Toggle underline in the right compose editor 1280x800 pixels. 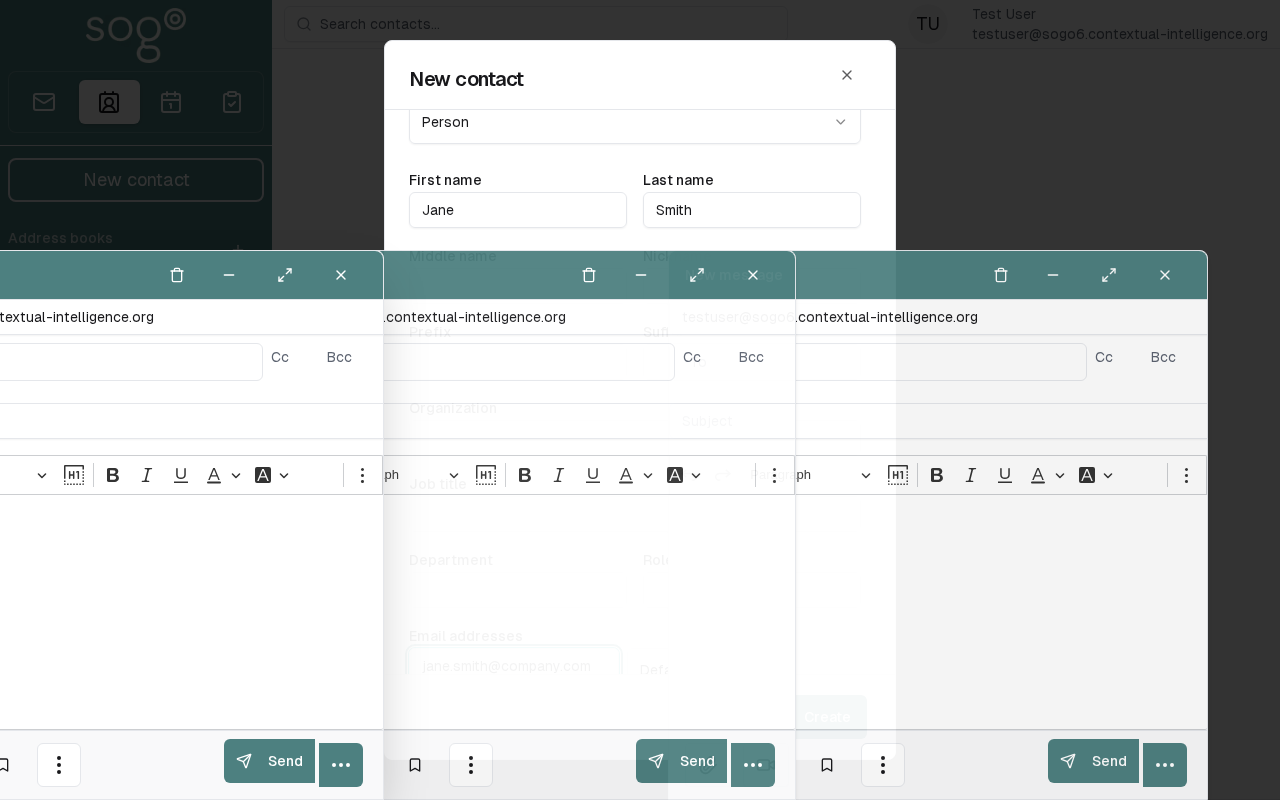[x=1005, y=475]
